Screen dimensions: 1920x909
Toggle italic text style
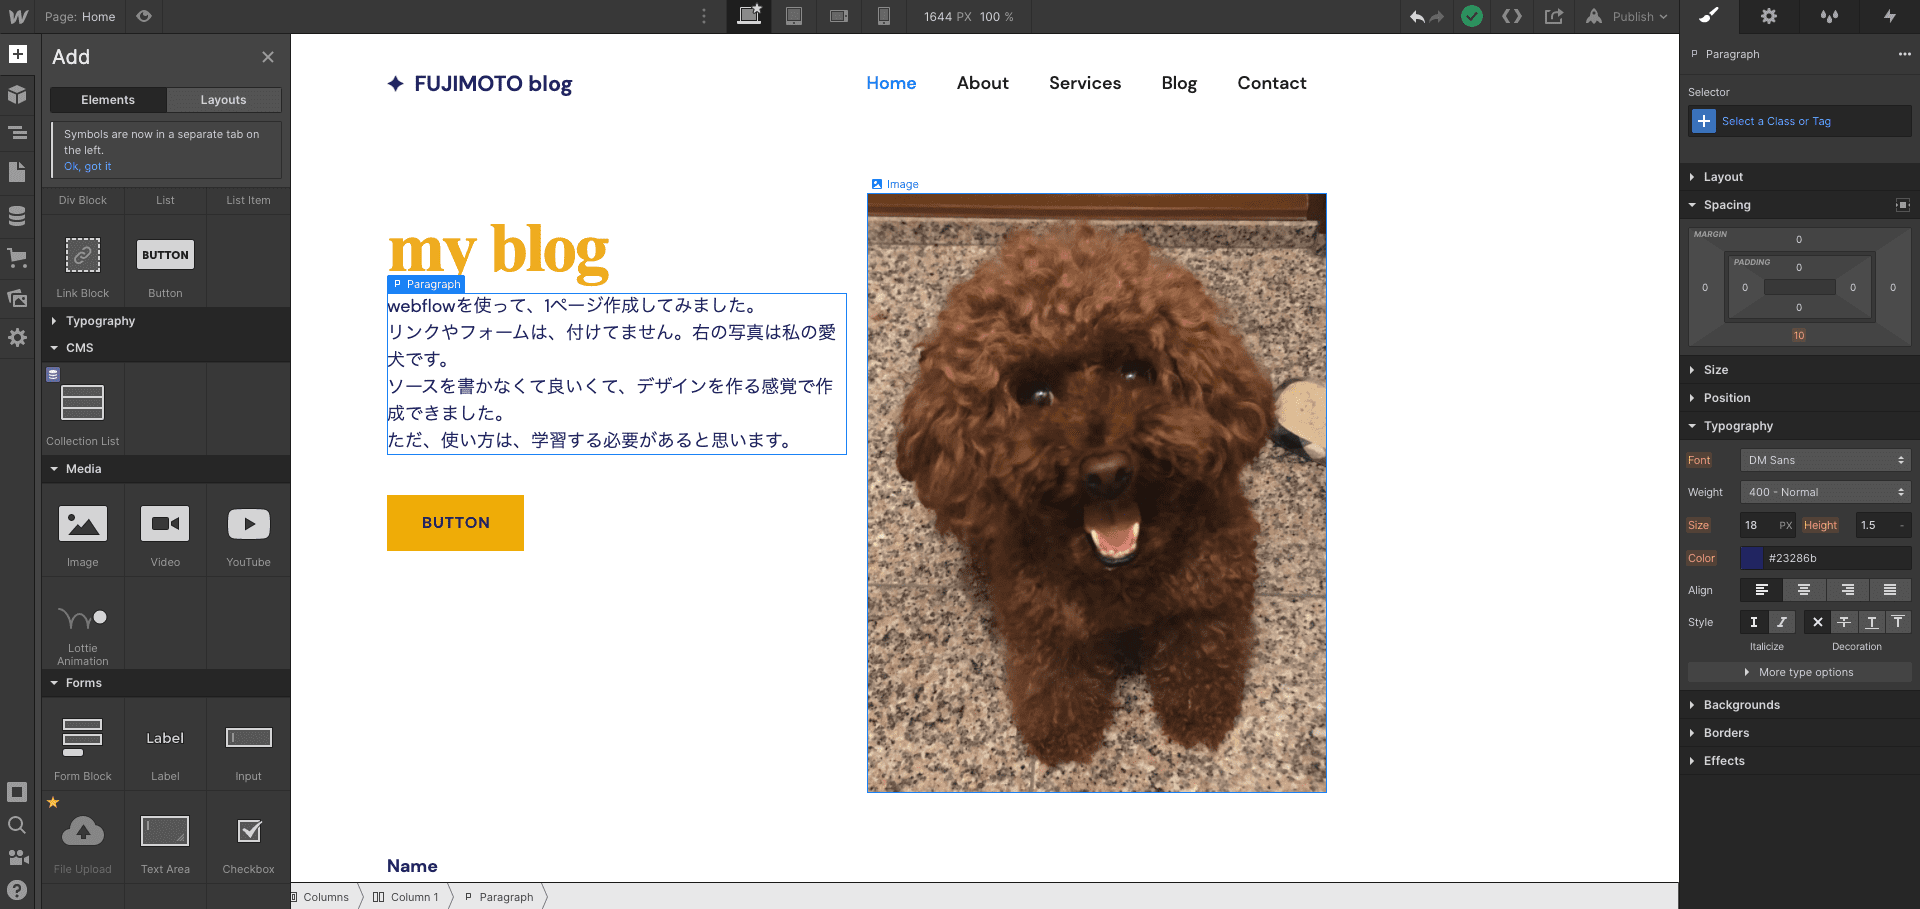click(x=1781, y=622)
